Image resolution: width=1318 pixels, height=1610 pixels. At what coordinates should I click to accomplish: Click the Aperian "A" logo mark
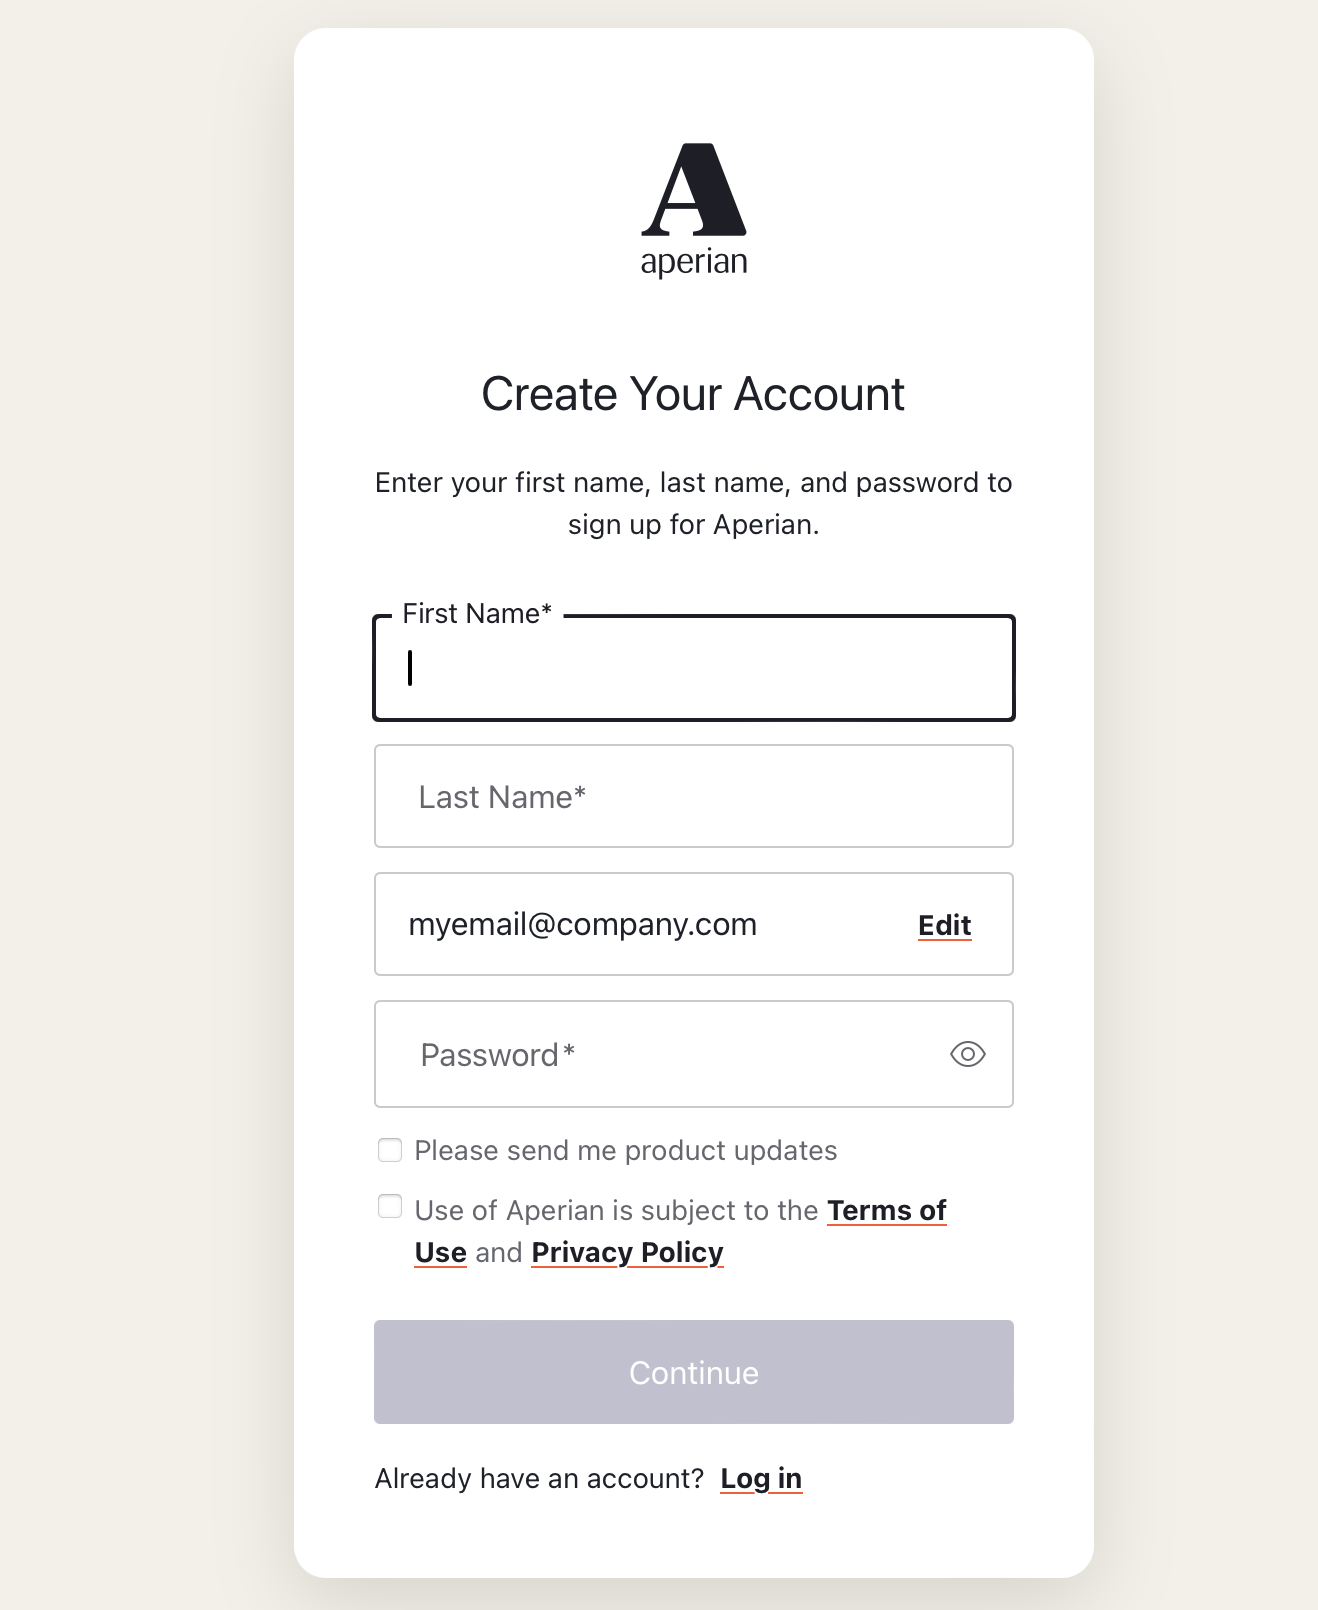[x=694, y=189]
